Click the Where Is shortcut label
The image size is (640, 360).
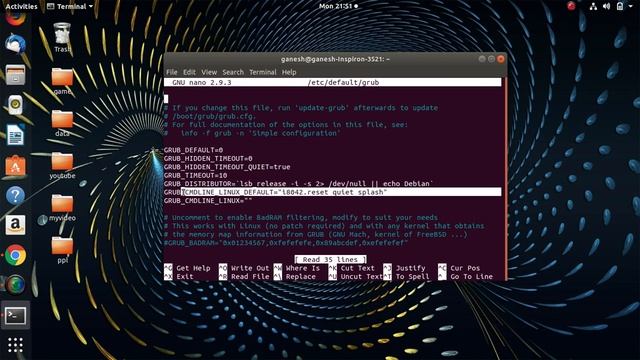303,268
